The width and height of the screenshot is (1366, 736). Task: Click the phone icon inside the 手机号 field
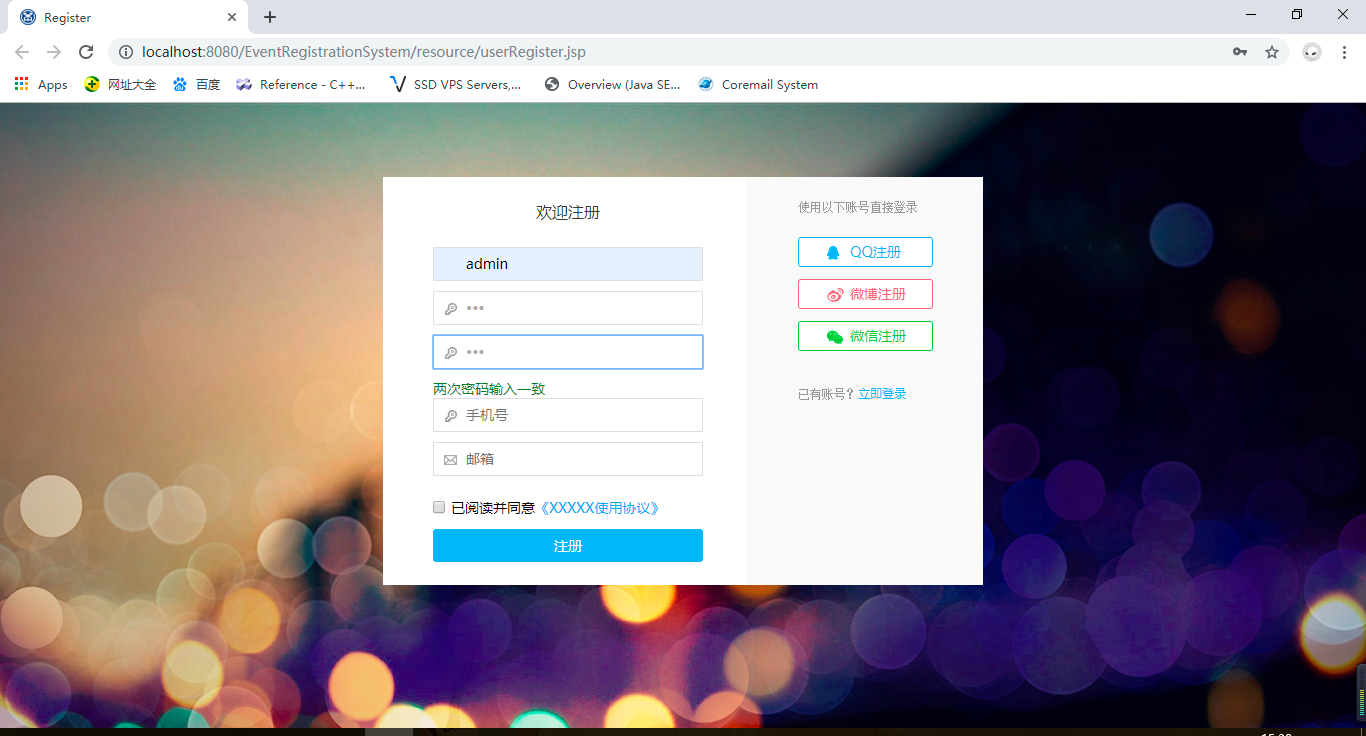pyautogui.click(x=450, y=415)
